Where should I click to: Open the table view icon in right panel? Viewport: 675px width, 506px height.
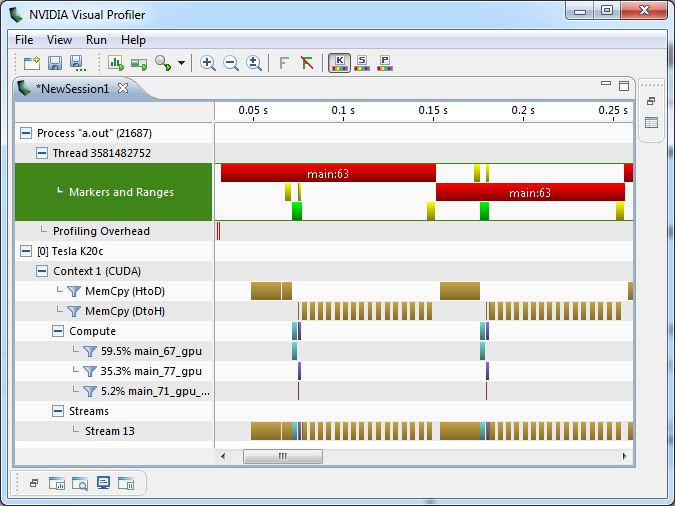[x=651, y=123]
